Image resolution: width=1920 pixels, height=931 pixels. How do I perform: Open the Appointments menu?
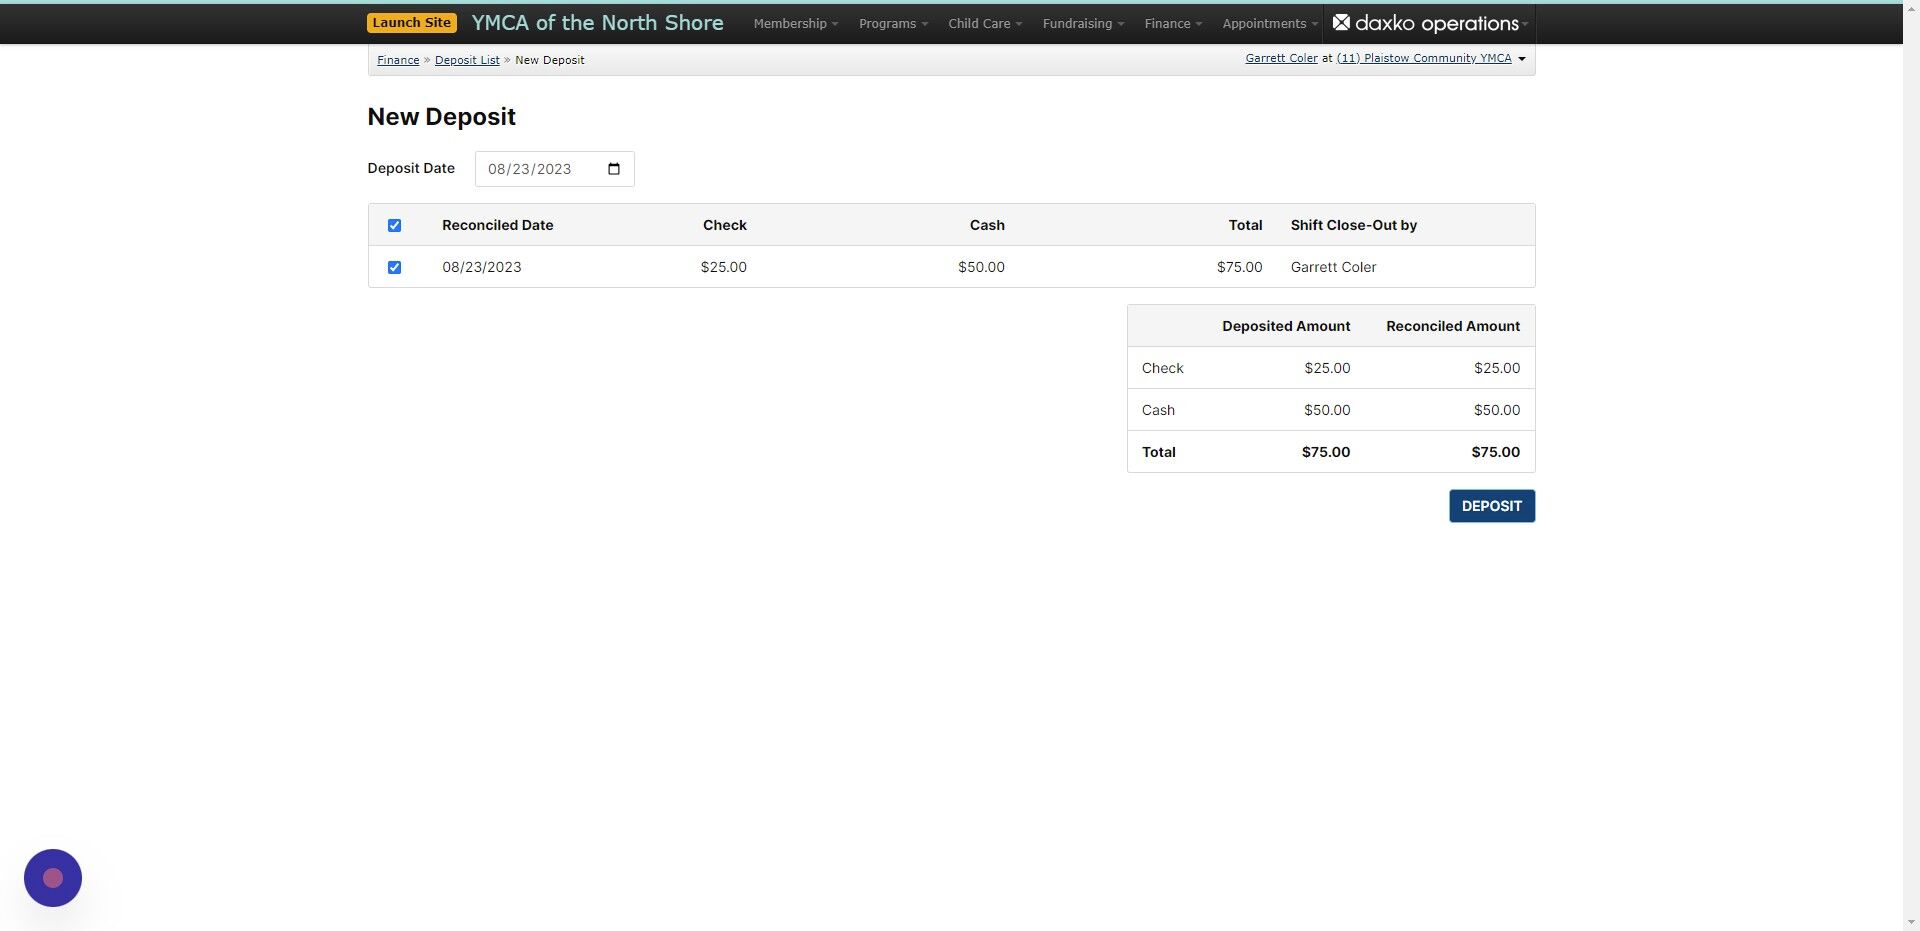point(1269,23)
